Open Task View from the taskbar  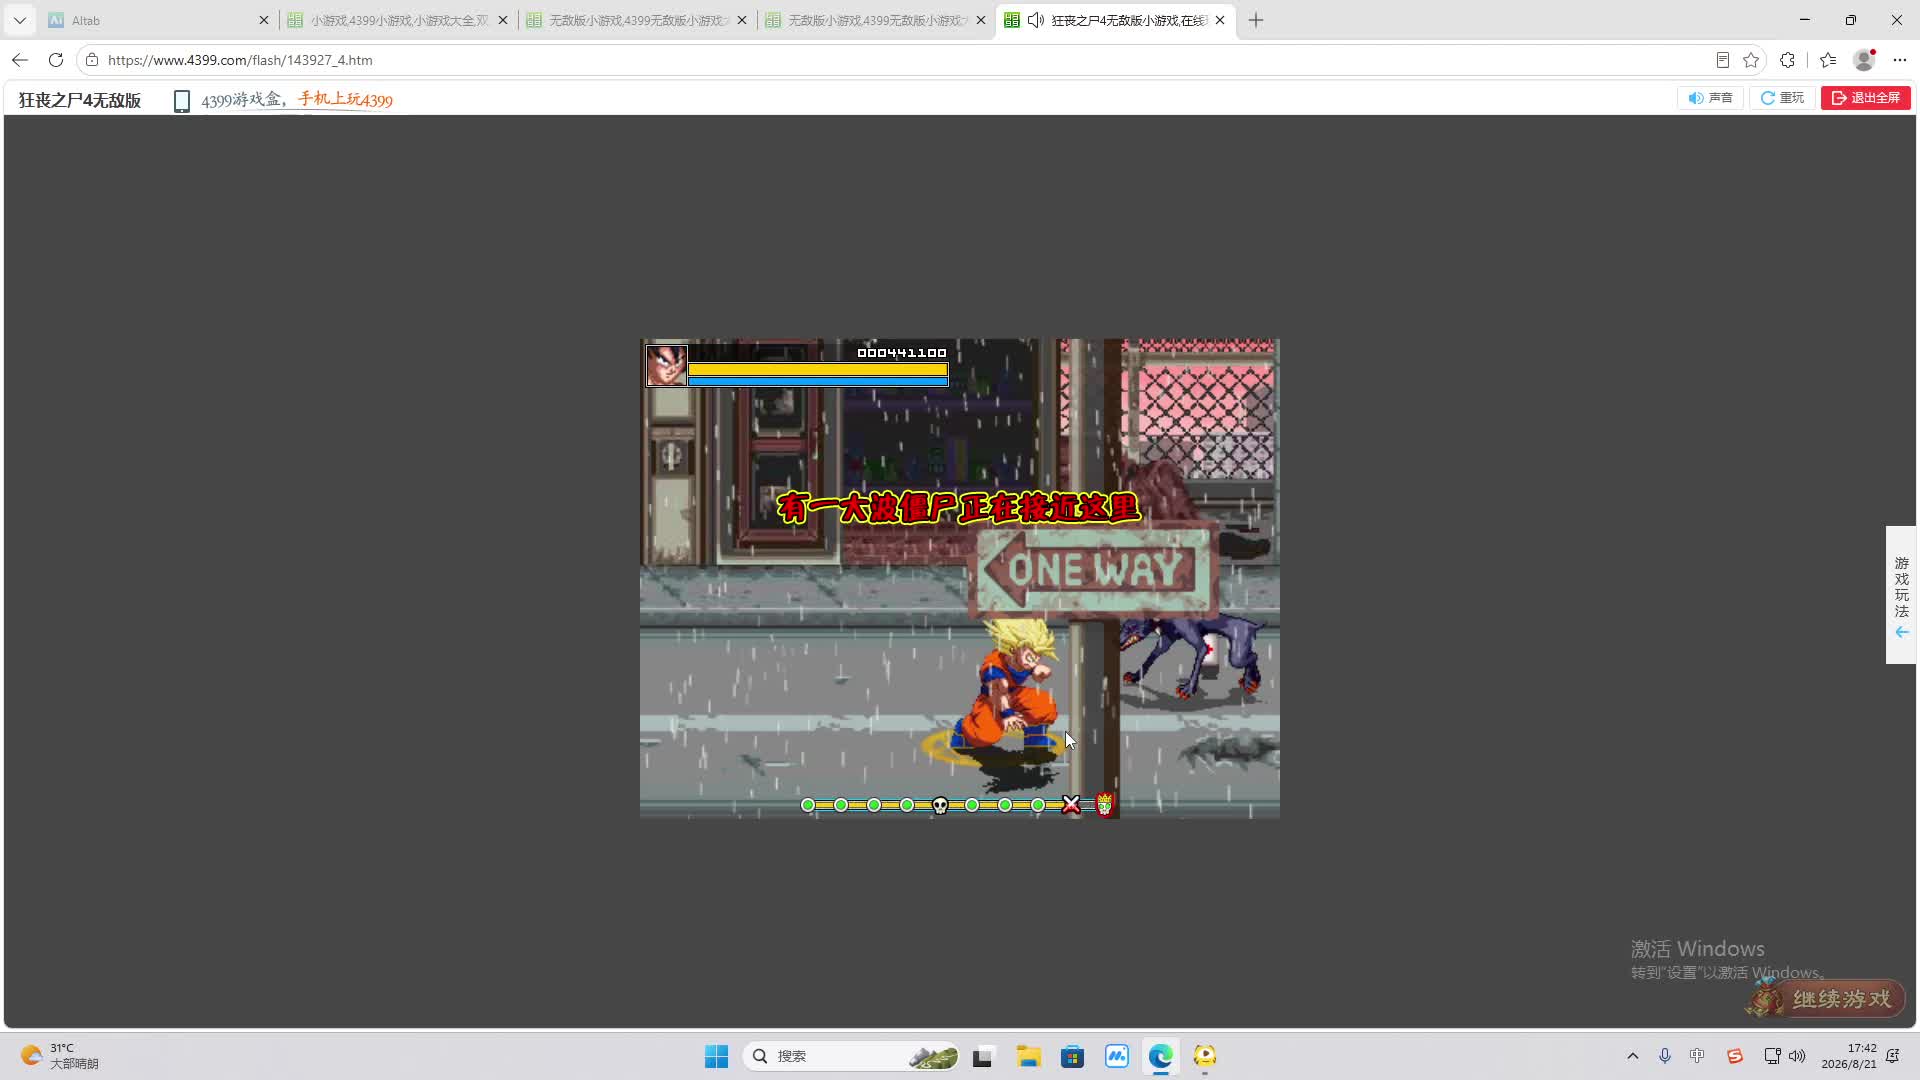(x=982, y=1056)
